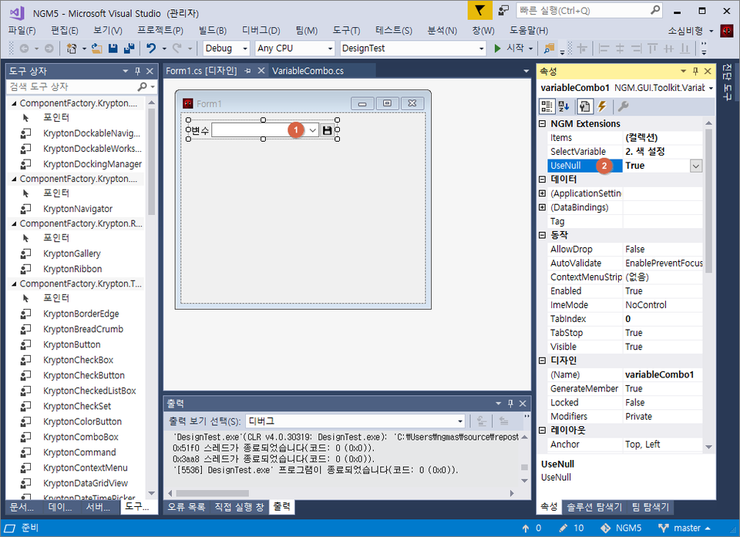This screenshot has width=740, height=537.
Task: Sort properties alphabetically
Action: tap(564, 107)
